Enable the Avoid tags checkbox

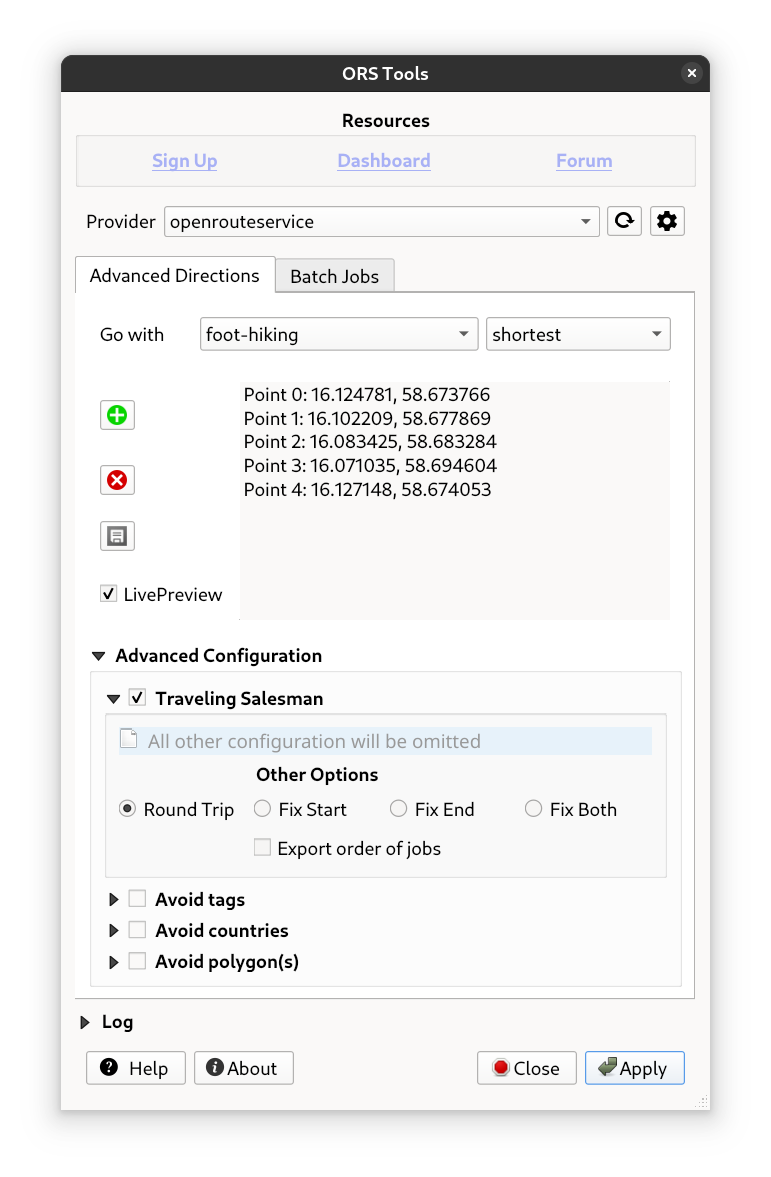pyautogui.click(x=138, y=899)
